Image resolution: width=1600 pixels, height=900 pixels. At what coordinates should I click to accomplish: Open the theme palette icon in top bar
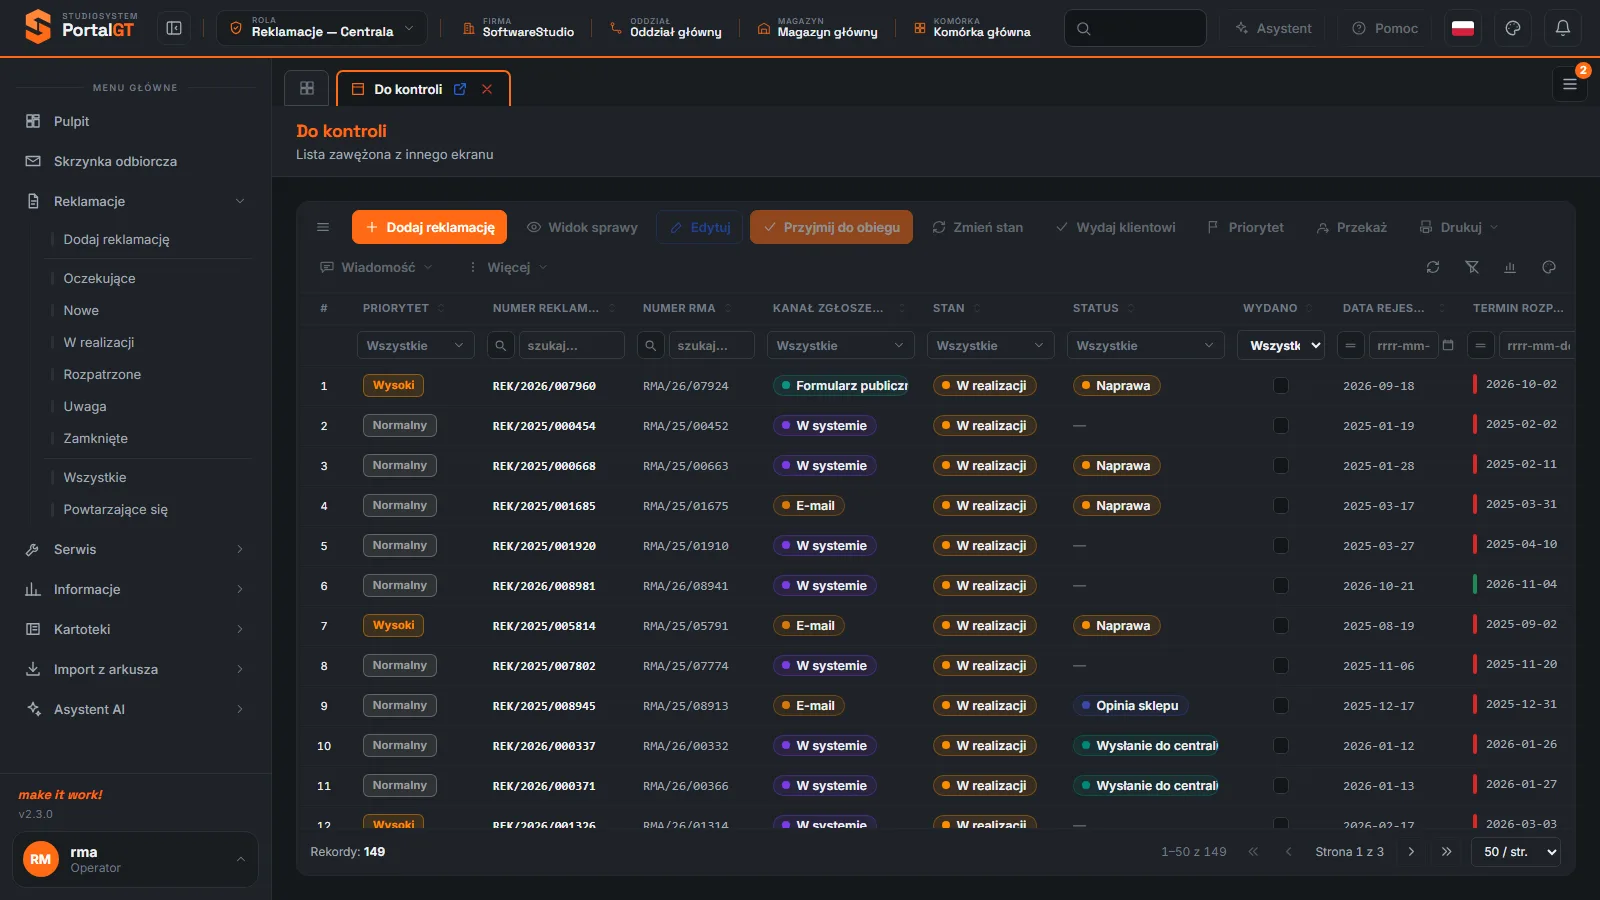[1513, 29]
